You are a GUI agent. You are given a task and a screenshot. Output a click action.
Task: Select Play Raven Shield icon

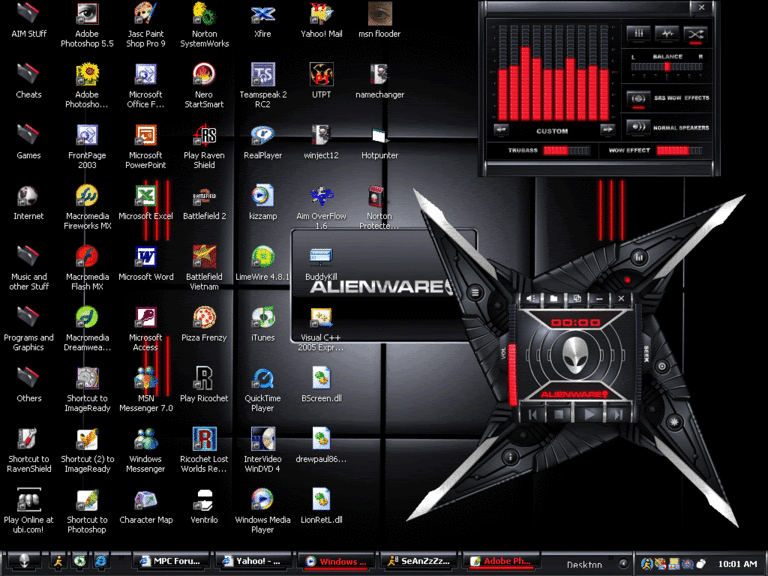coord(204,146)
